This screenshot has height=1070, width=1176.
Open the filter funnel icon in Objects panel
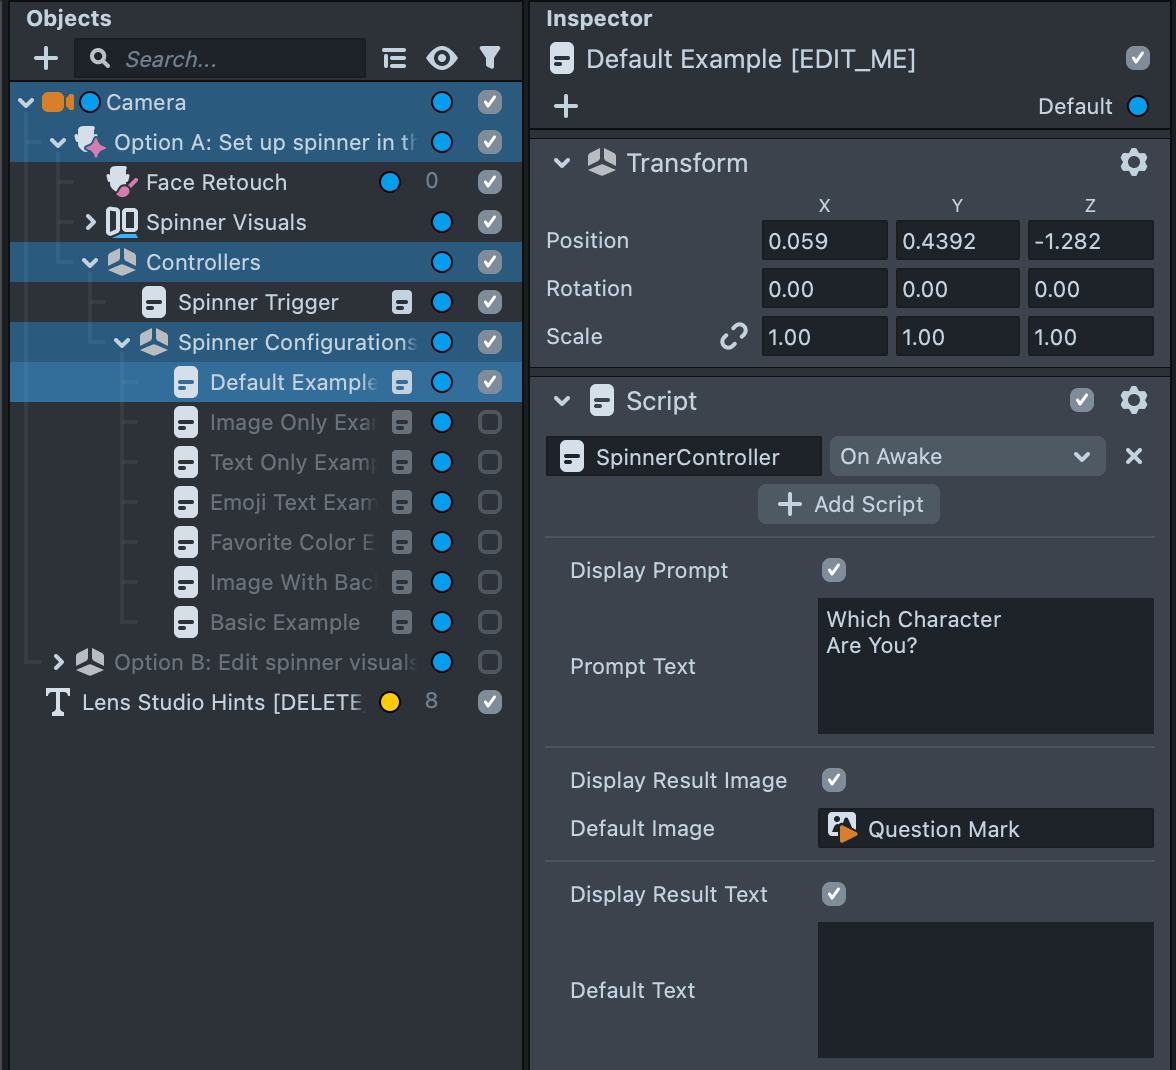click(x=490, y=58)
